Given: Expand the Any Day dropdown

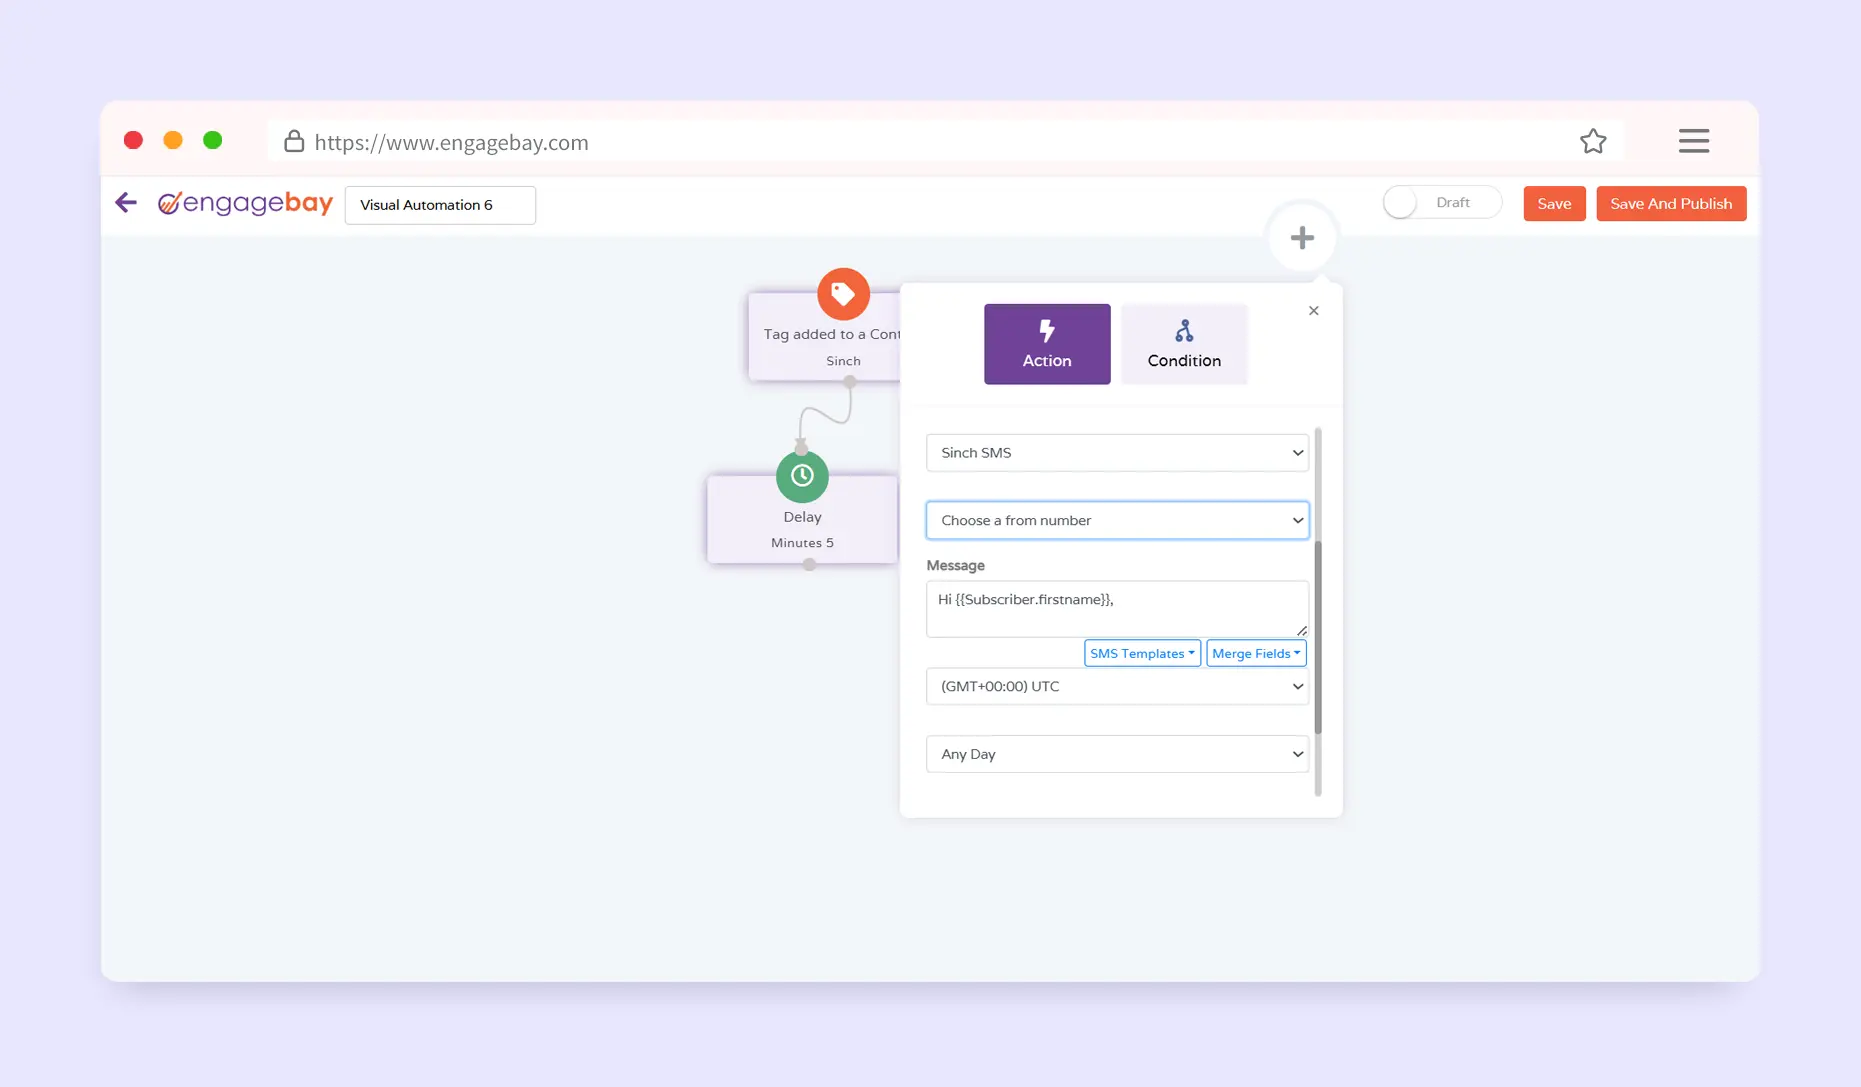Looking at the screenshot, I should point(1116,754).
